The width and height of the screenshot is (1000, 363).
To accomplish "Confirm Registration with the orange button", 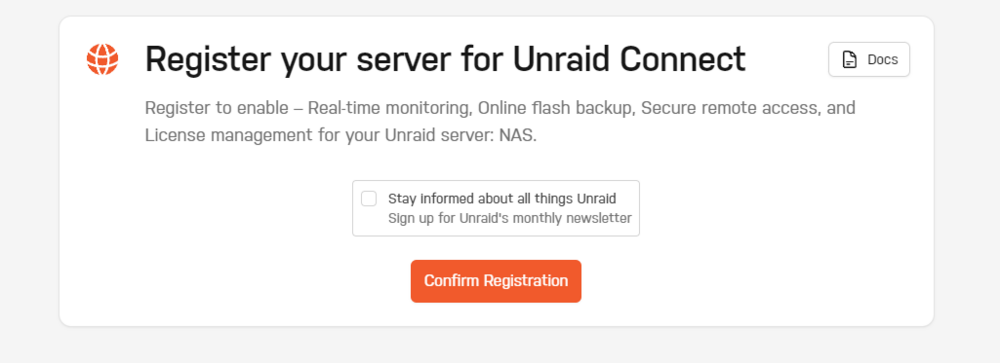I will click(x=496, y=281).
